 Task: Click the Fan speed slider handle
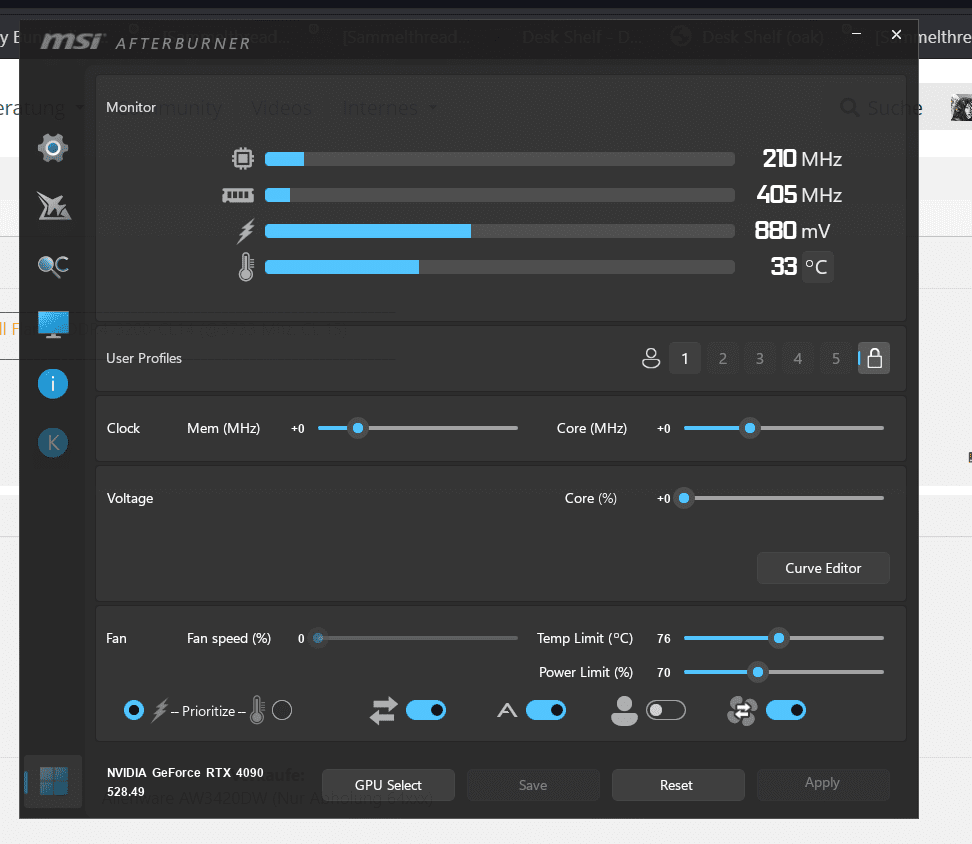(318, 638)
